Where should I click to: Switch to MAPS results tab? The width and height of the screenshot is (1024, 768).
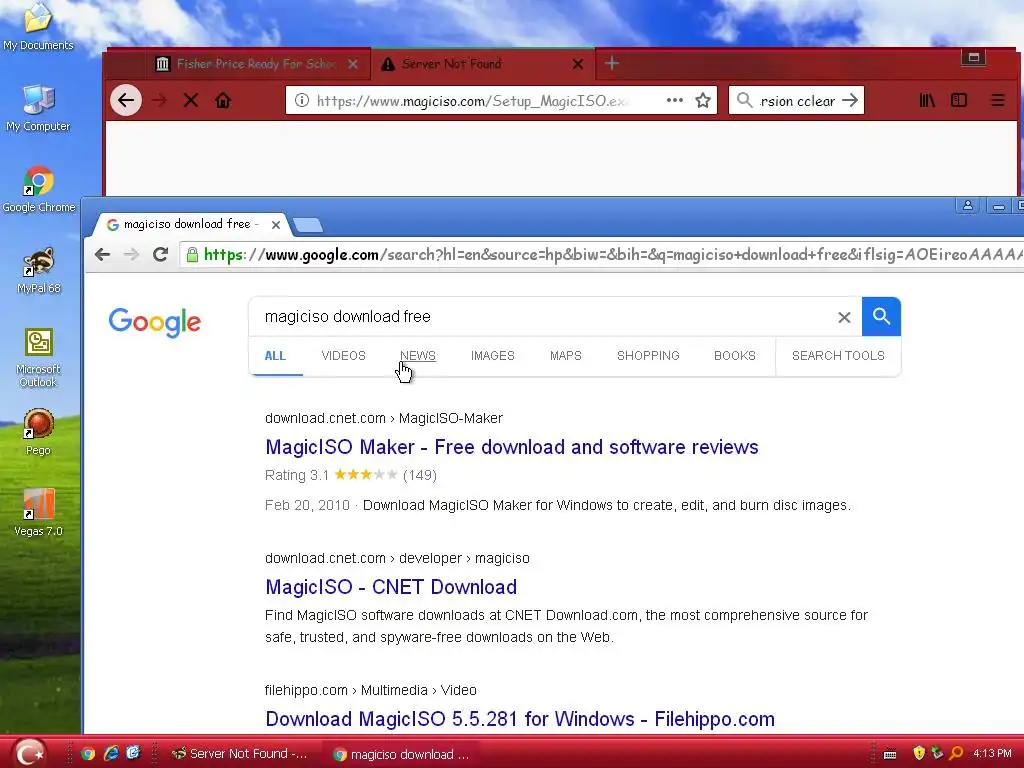coord(566,356)
